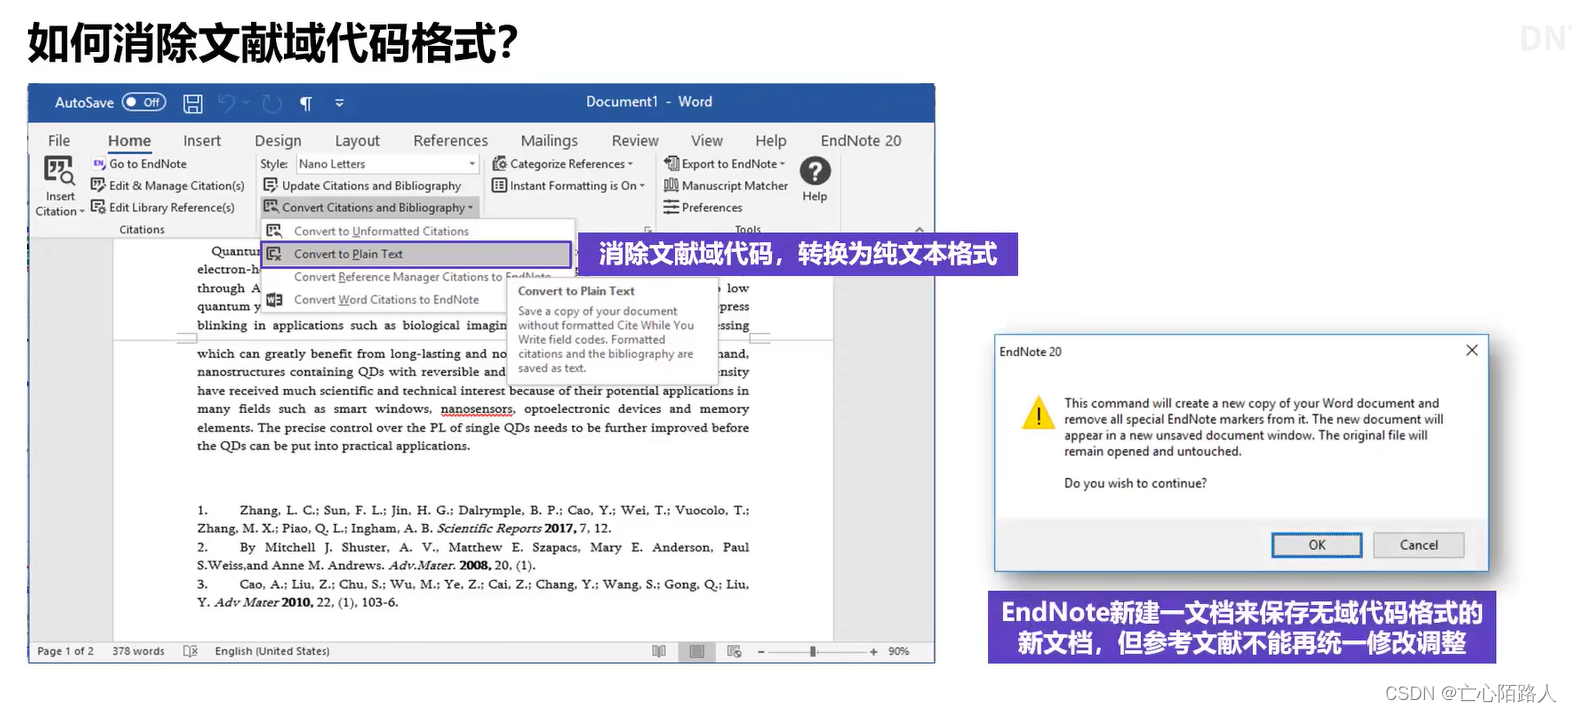This screenshot has height=713, width=1572.
Task: Toggle paragraph marks pilcrow icon
Action: [x=306, y=103]
